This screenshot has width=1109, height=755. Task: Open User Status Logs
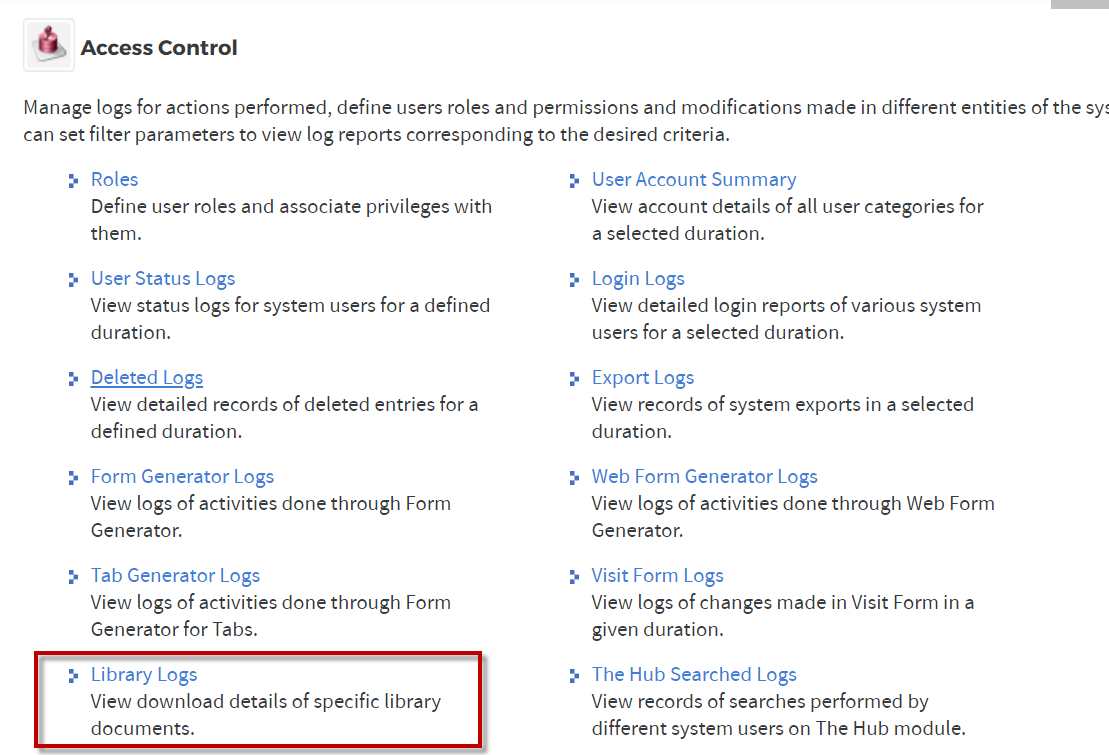click(163, 279)
